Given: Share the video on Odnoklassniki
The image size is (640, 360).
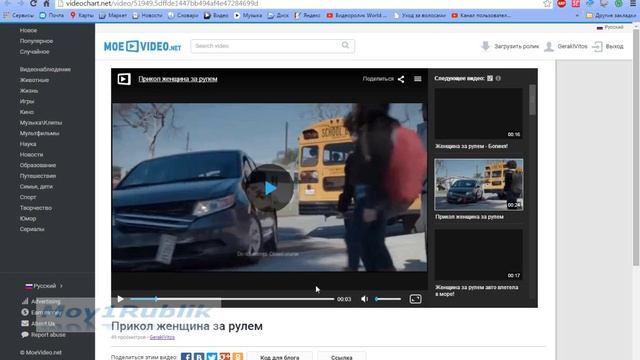Looking at the screenshot, I should [x=238, y=357].
